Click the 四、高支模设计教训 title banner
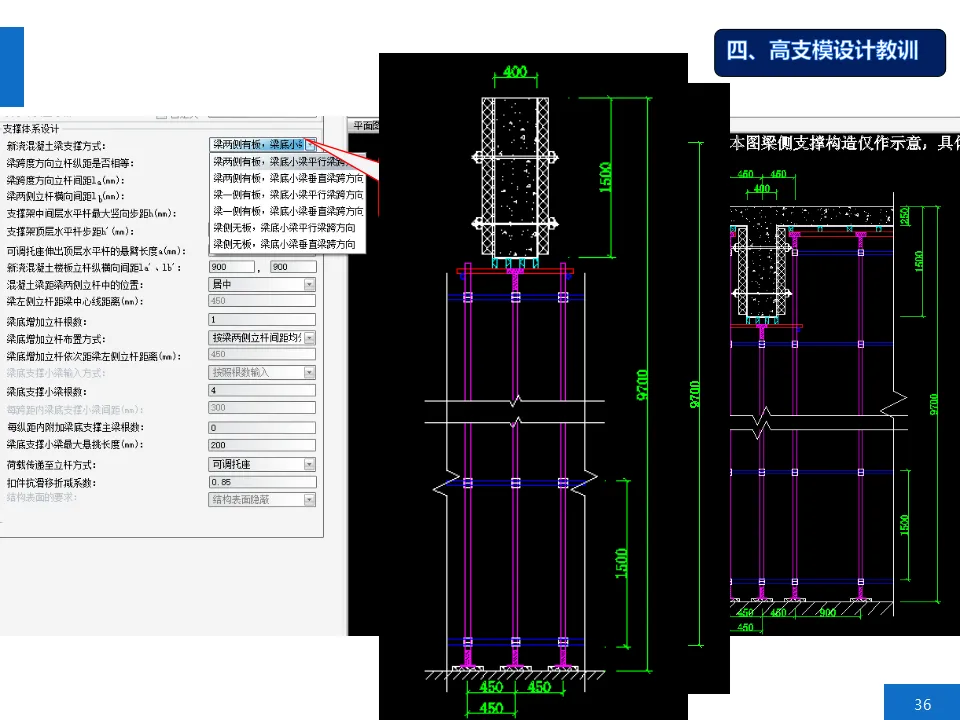This screenshot has height=720, width=960. 830,52
